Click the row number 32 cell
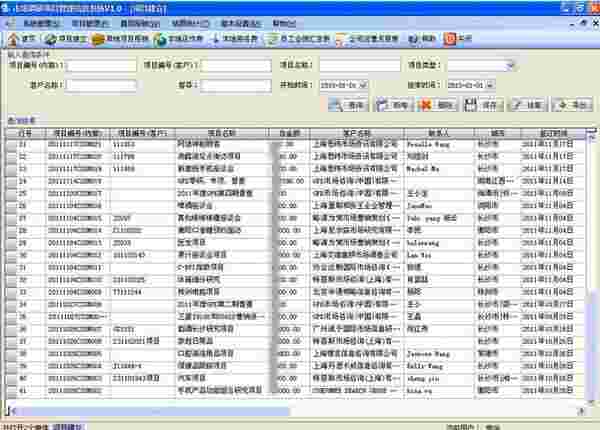The width and height of the screenshot is (600, 430). point(23,280)
